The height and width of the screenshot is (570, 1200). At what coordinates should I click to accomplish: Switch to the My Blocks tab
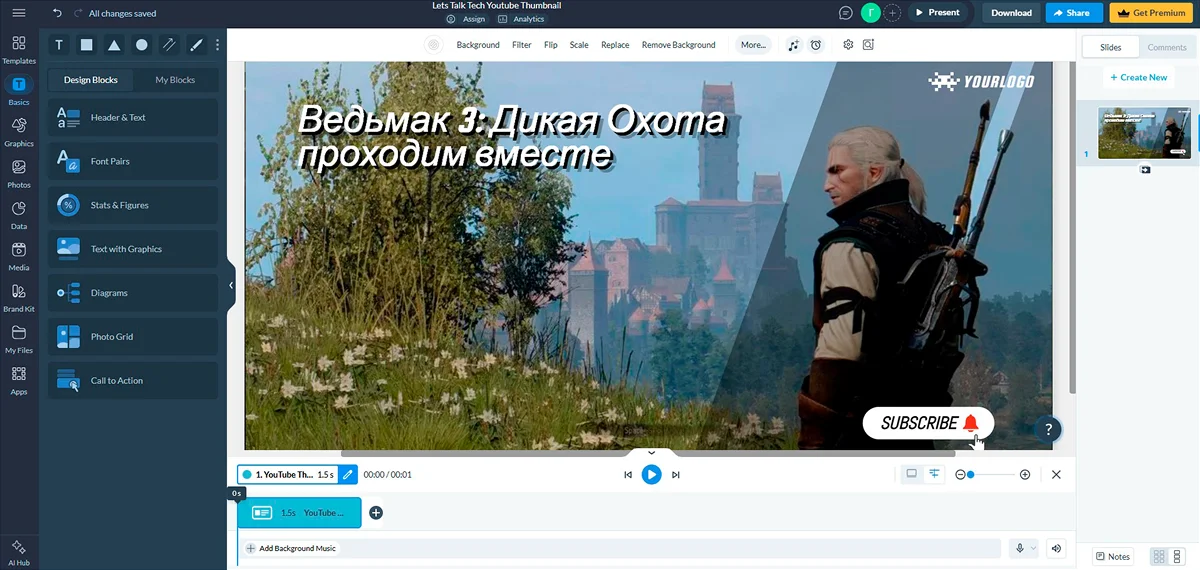pos(175,80)
